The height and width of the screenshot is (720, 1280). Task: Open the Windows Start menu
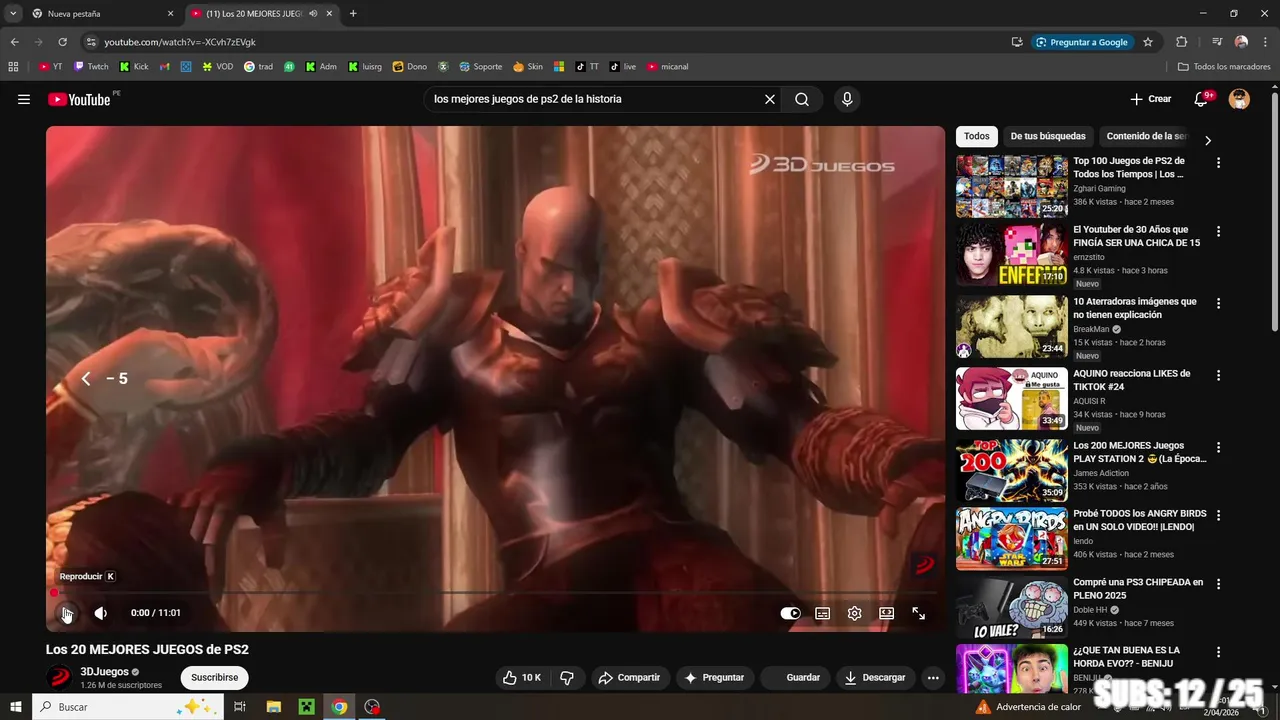click(x=16, y=707)
